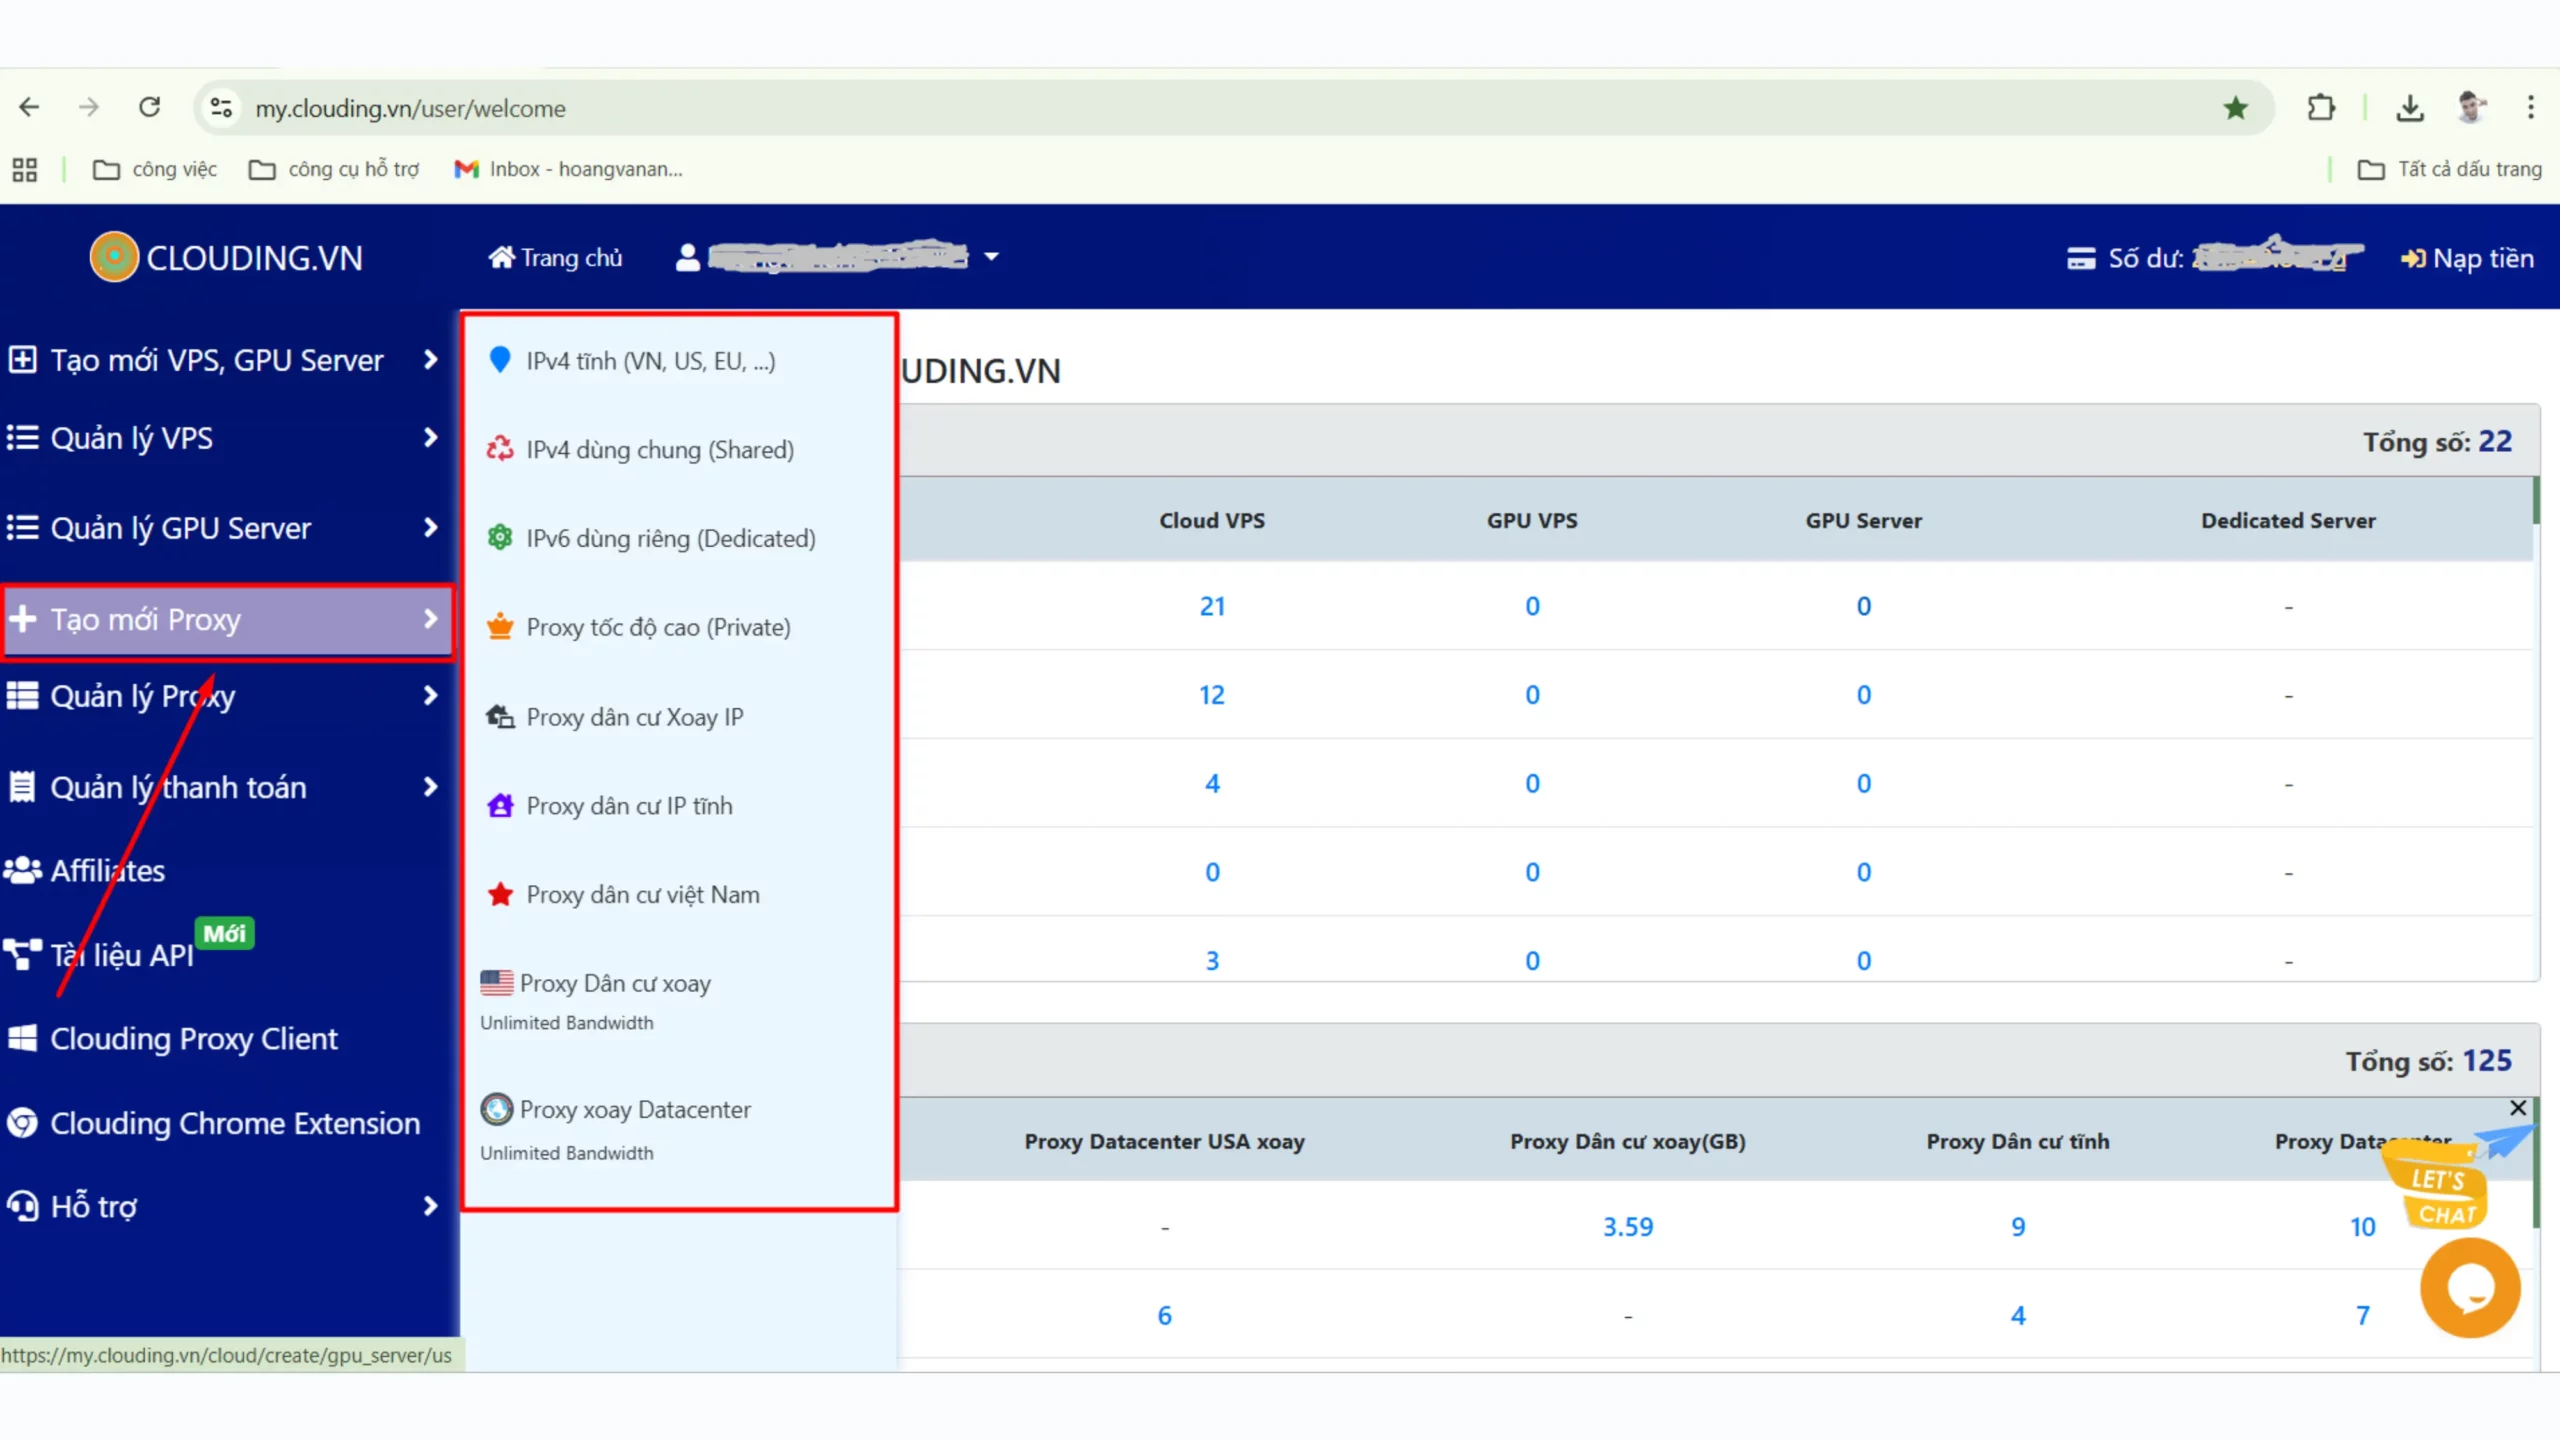Click the US flag icon for Proxy Dân cư xoay

pyautogui.click(x=497, y=983)
